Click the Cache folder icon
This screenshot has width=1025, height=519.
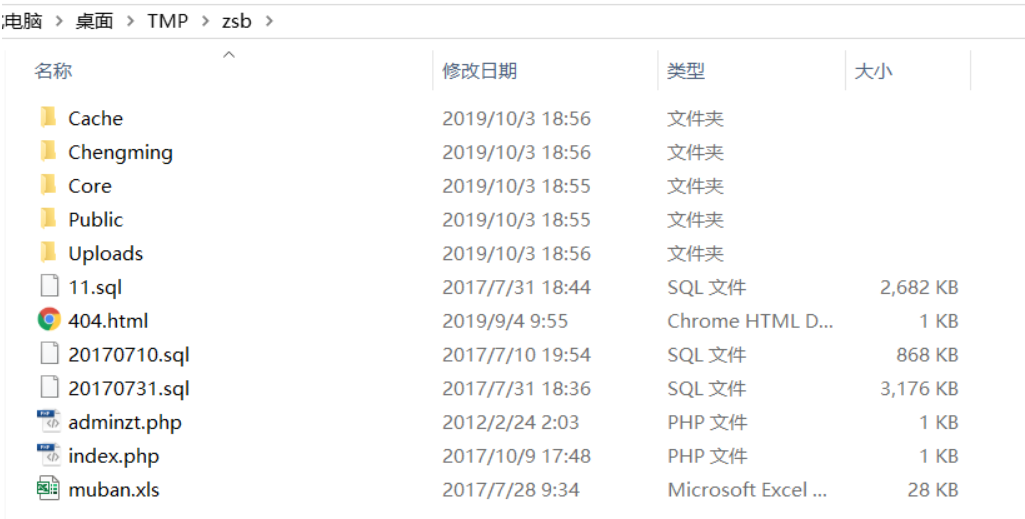(48, 118)
